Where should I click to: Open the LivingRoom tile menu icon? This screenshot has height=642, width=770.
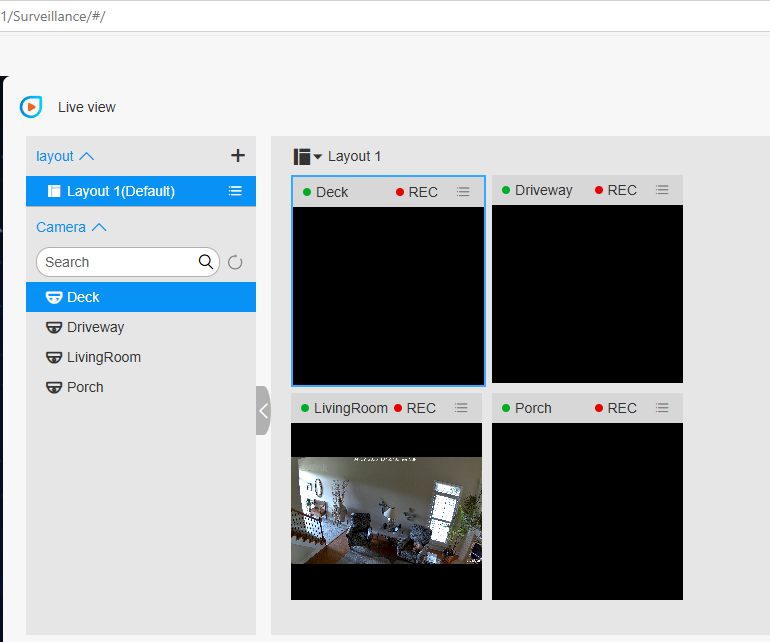(x=461, y=408)
